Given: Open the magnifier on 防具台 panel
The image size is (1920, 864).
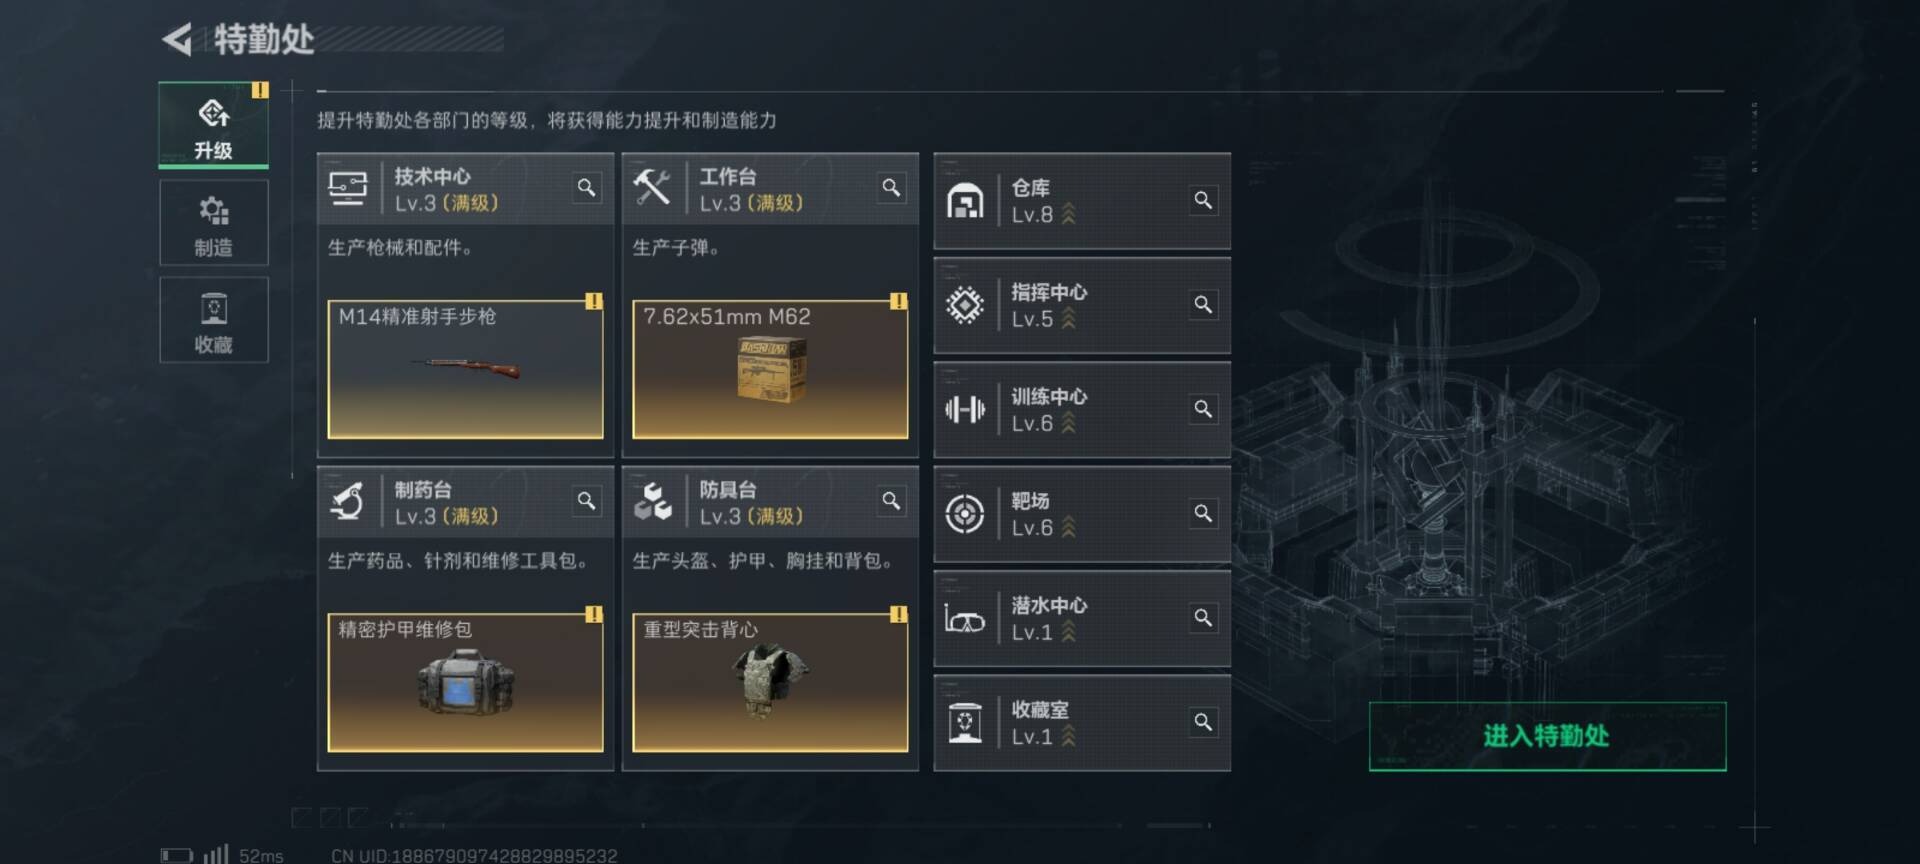Looking at the screenshot, I should click(891, 501).
